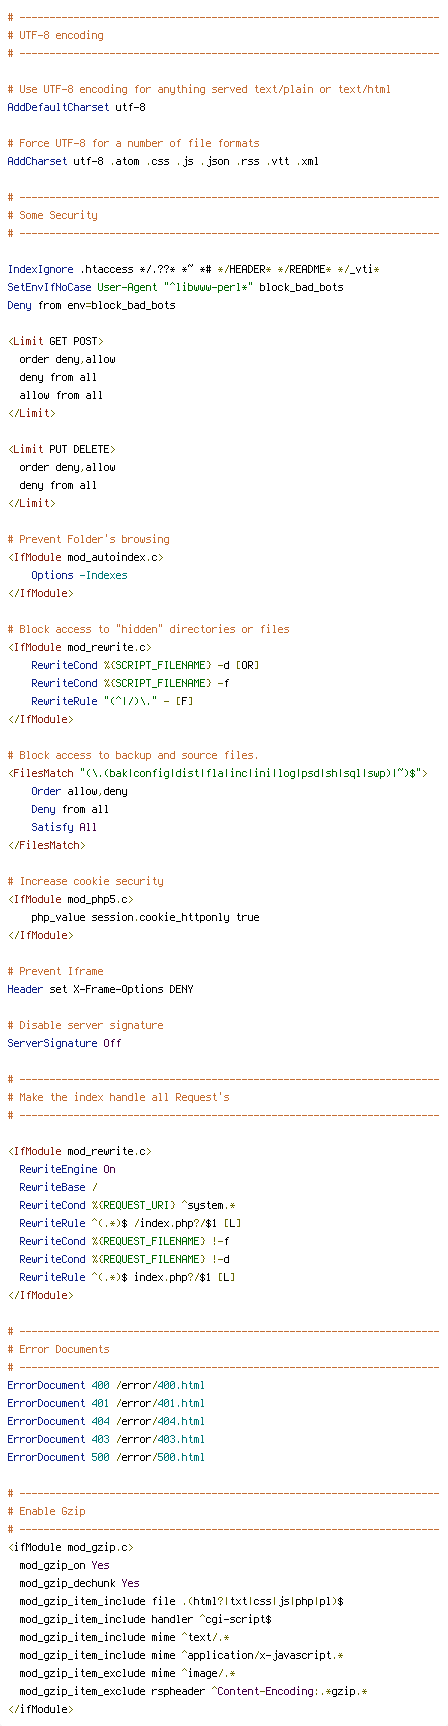Click the ServerSignature Off directive
Screen dimensions: 448x1726
[64, 1043]
